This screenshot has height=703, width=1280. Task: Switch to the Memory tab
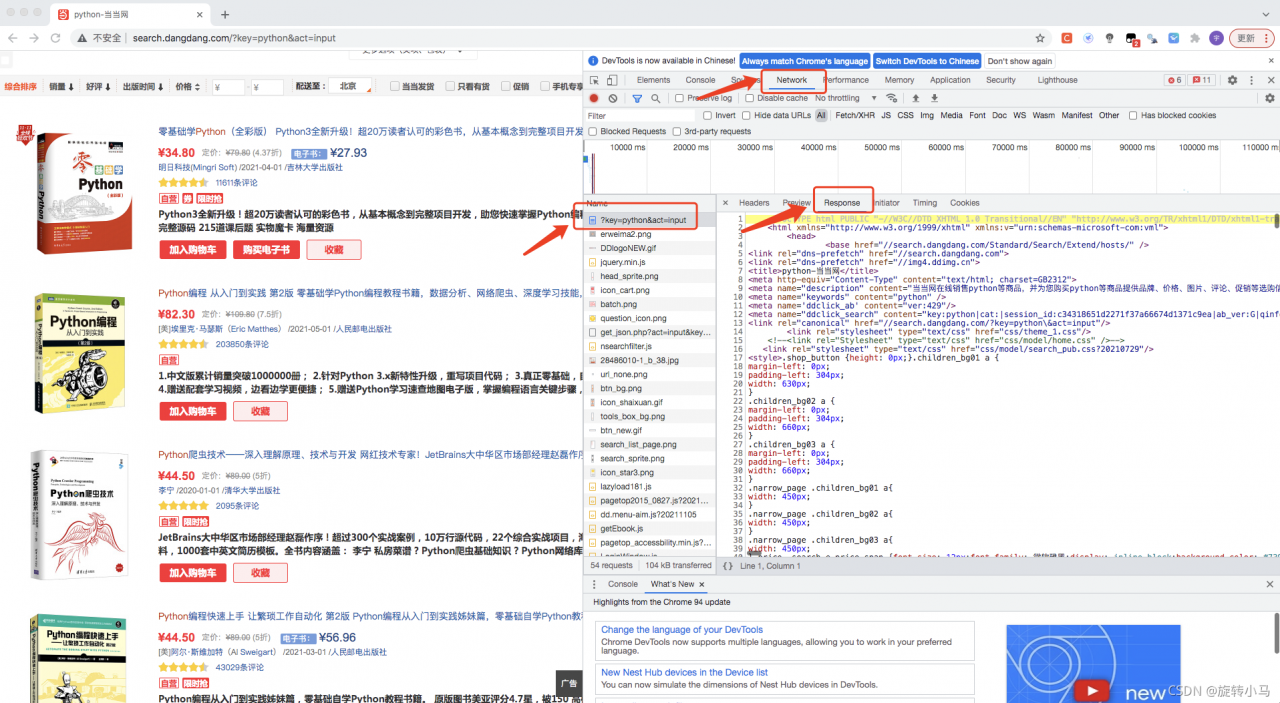[x=899, y=80]
